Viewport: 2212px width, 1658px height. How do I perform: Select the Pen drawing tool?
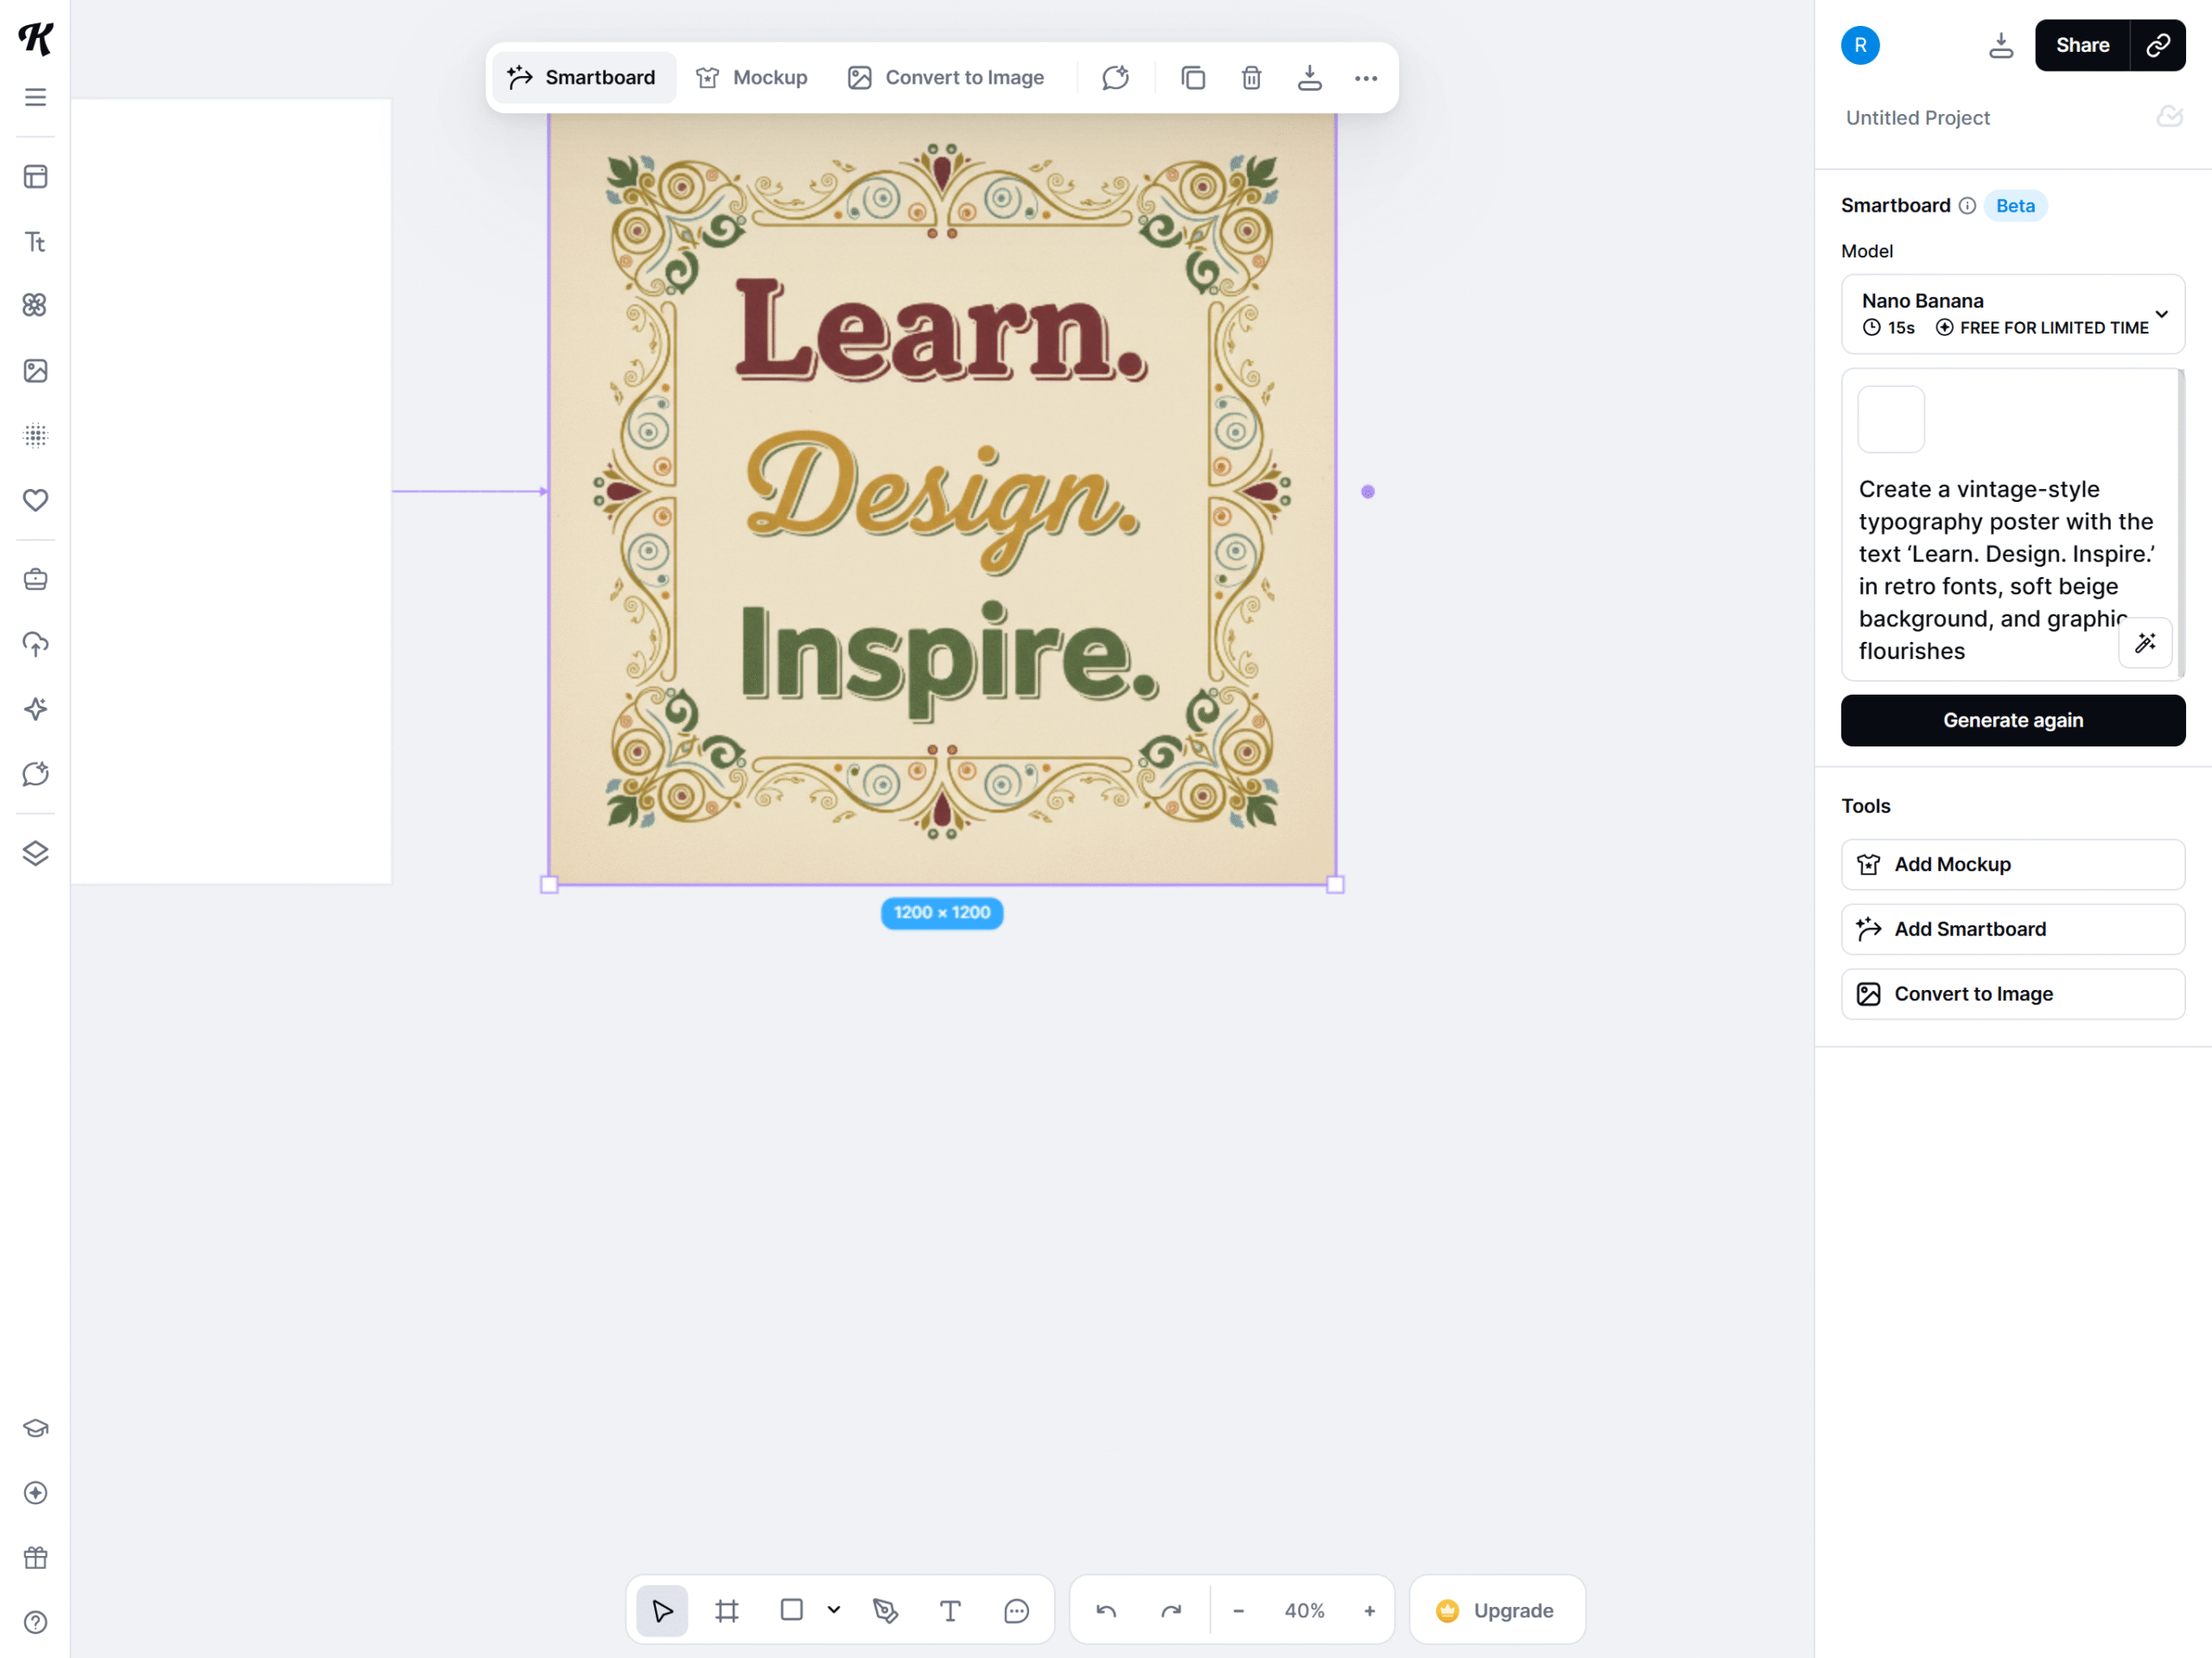tap(885, 1610)
